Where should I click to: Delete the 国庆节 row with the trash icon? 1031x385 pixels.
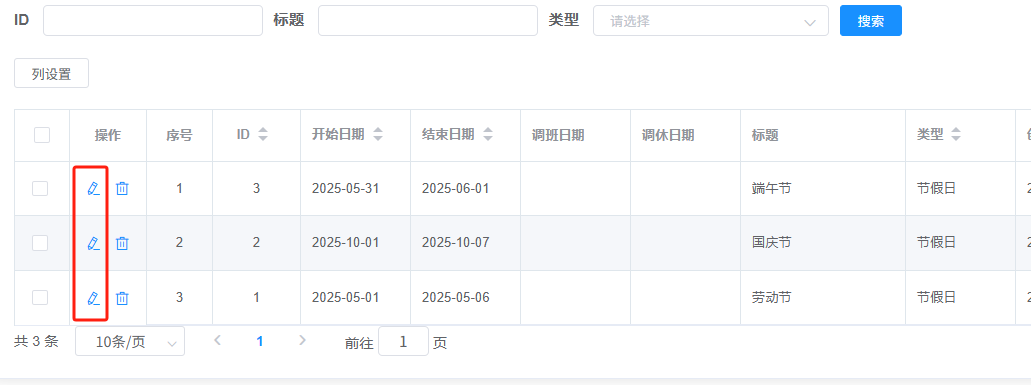122,243
